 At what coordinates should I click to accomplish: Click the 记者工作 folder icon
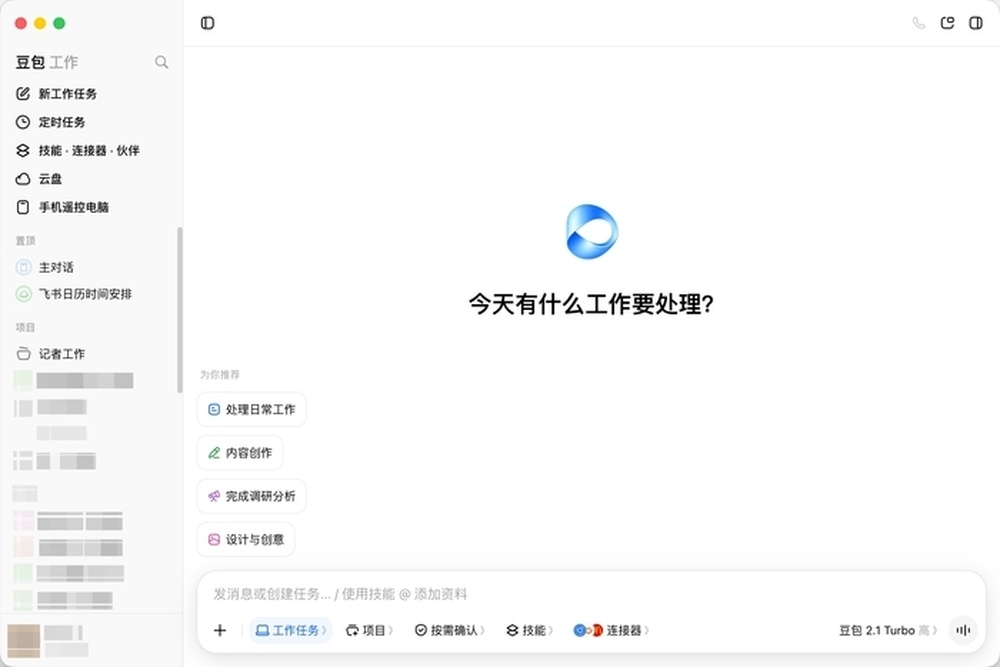[x=24, y=354]
